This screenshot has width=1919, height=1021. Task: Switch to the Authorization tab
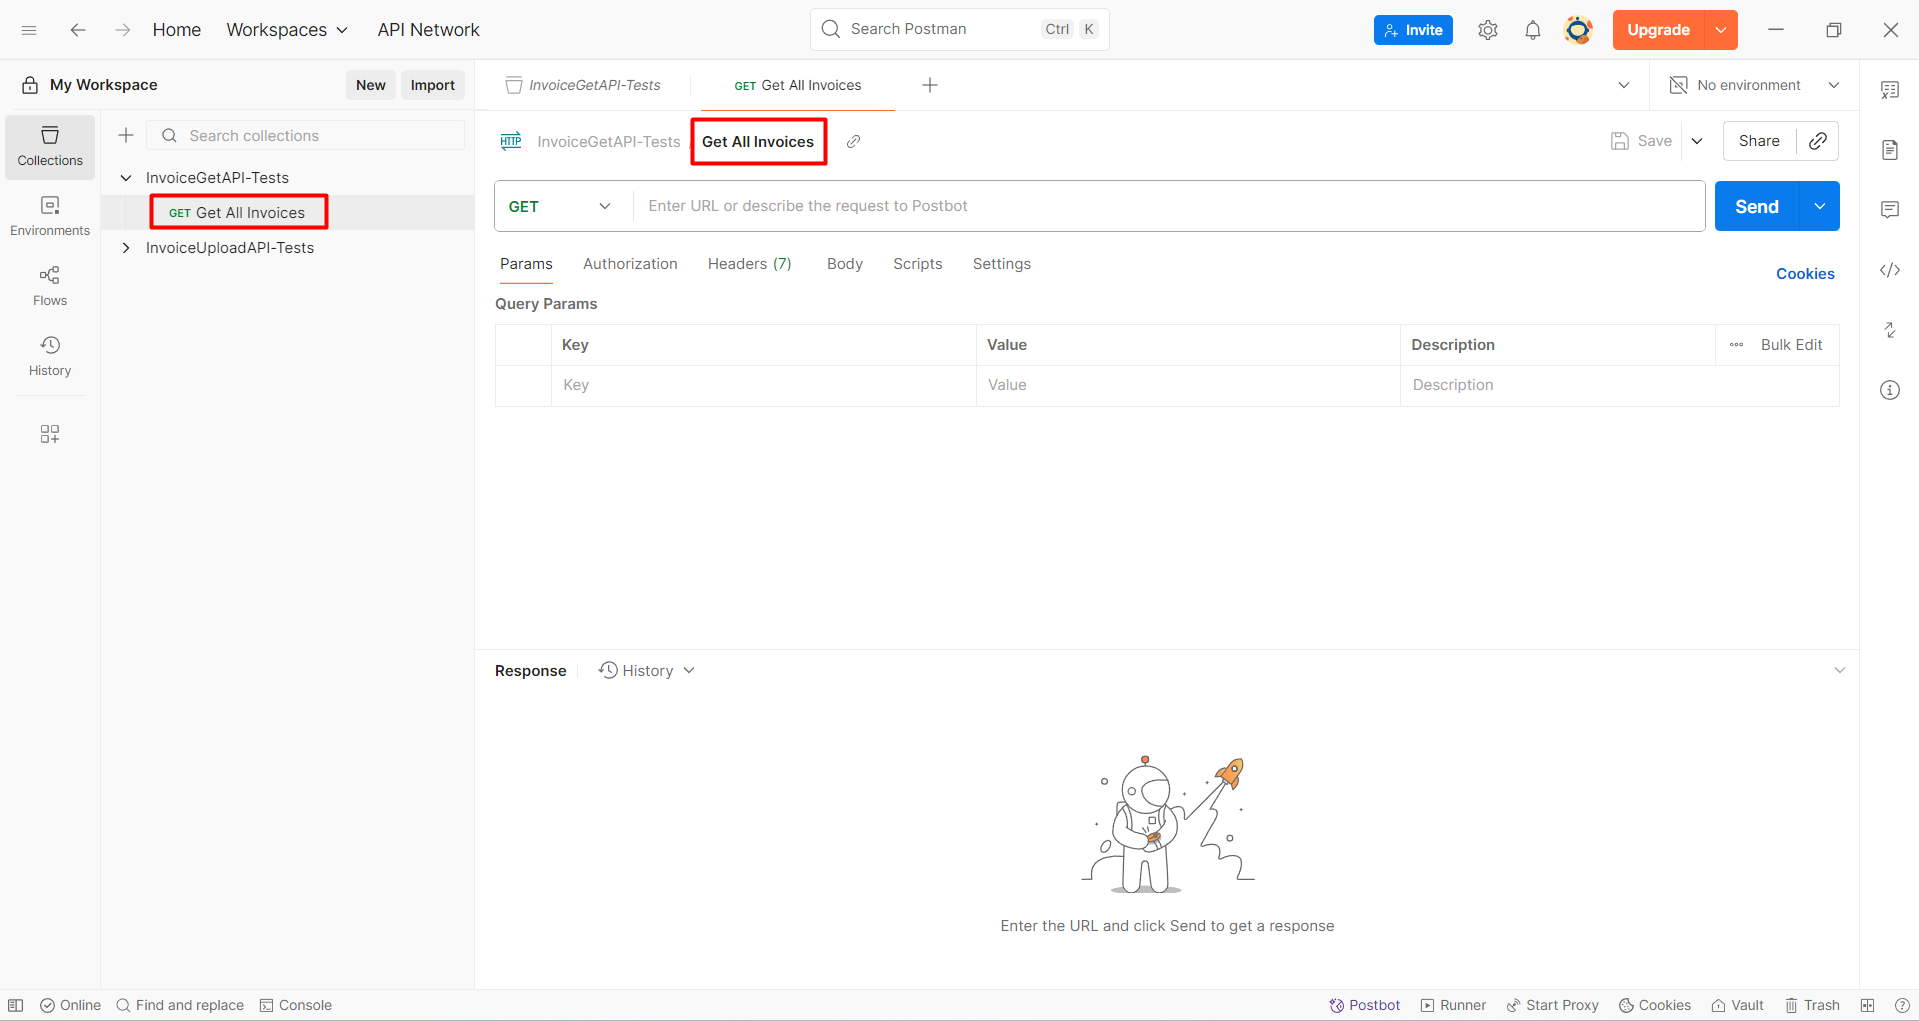tap(630, 263)
